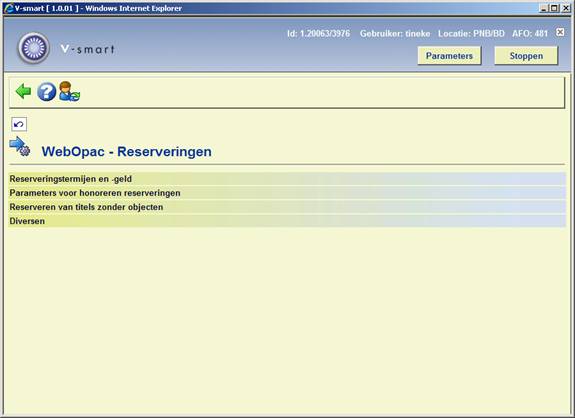Click the AFO: 481 label
The height and width of the screenshot is (418, 575).
coord(530,34)
